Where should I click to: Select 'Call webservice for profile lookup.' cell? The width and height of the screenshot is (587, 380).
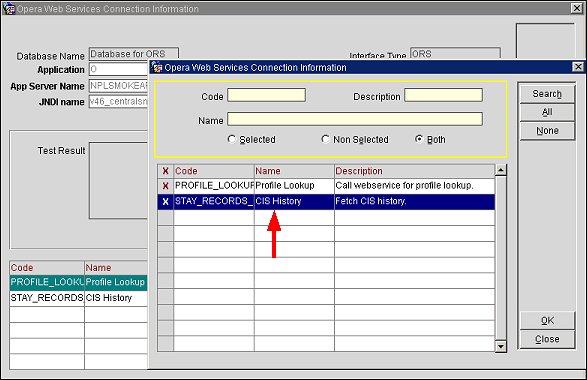point(414,186)
